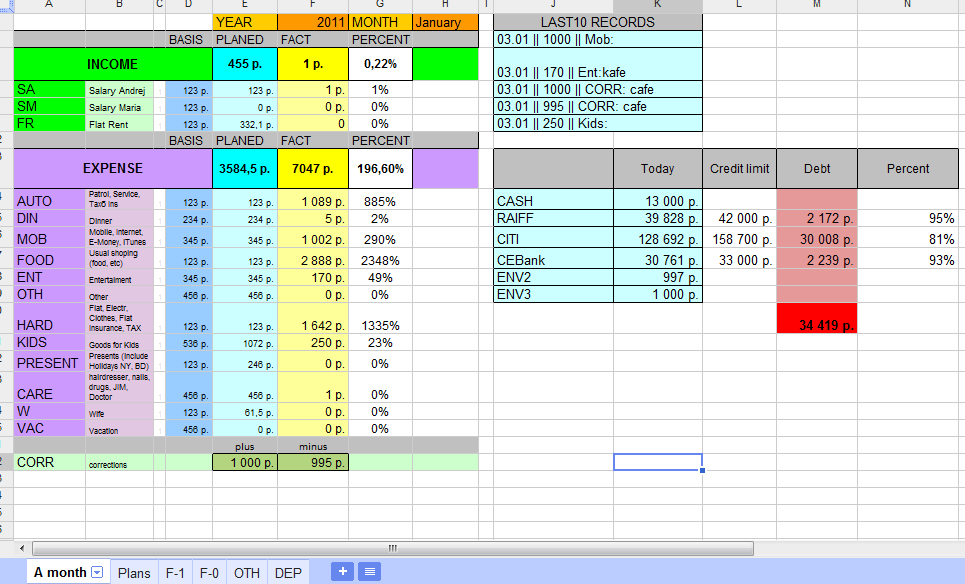
Task: Select the FOOD category cell
Action: pyautogui.click(x=49, y=258)
